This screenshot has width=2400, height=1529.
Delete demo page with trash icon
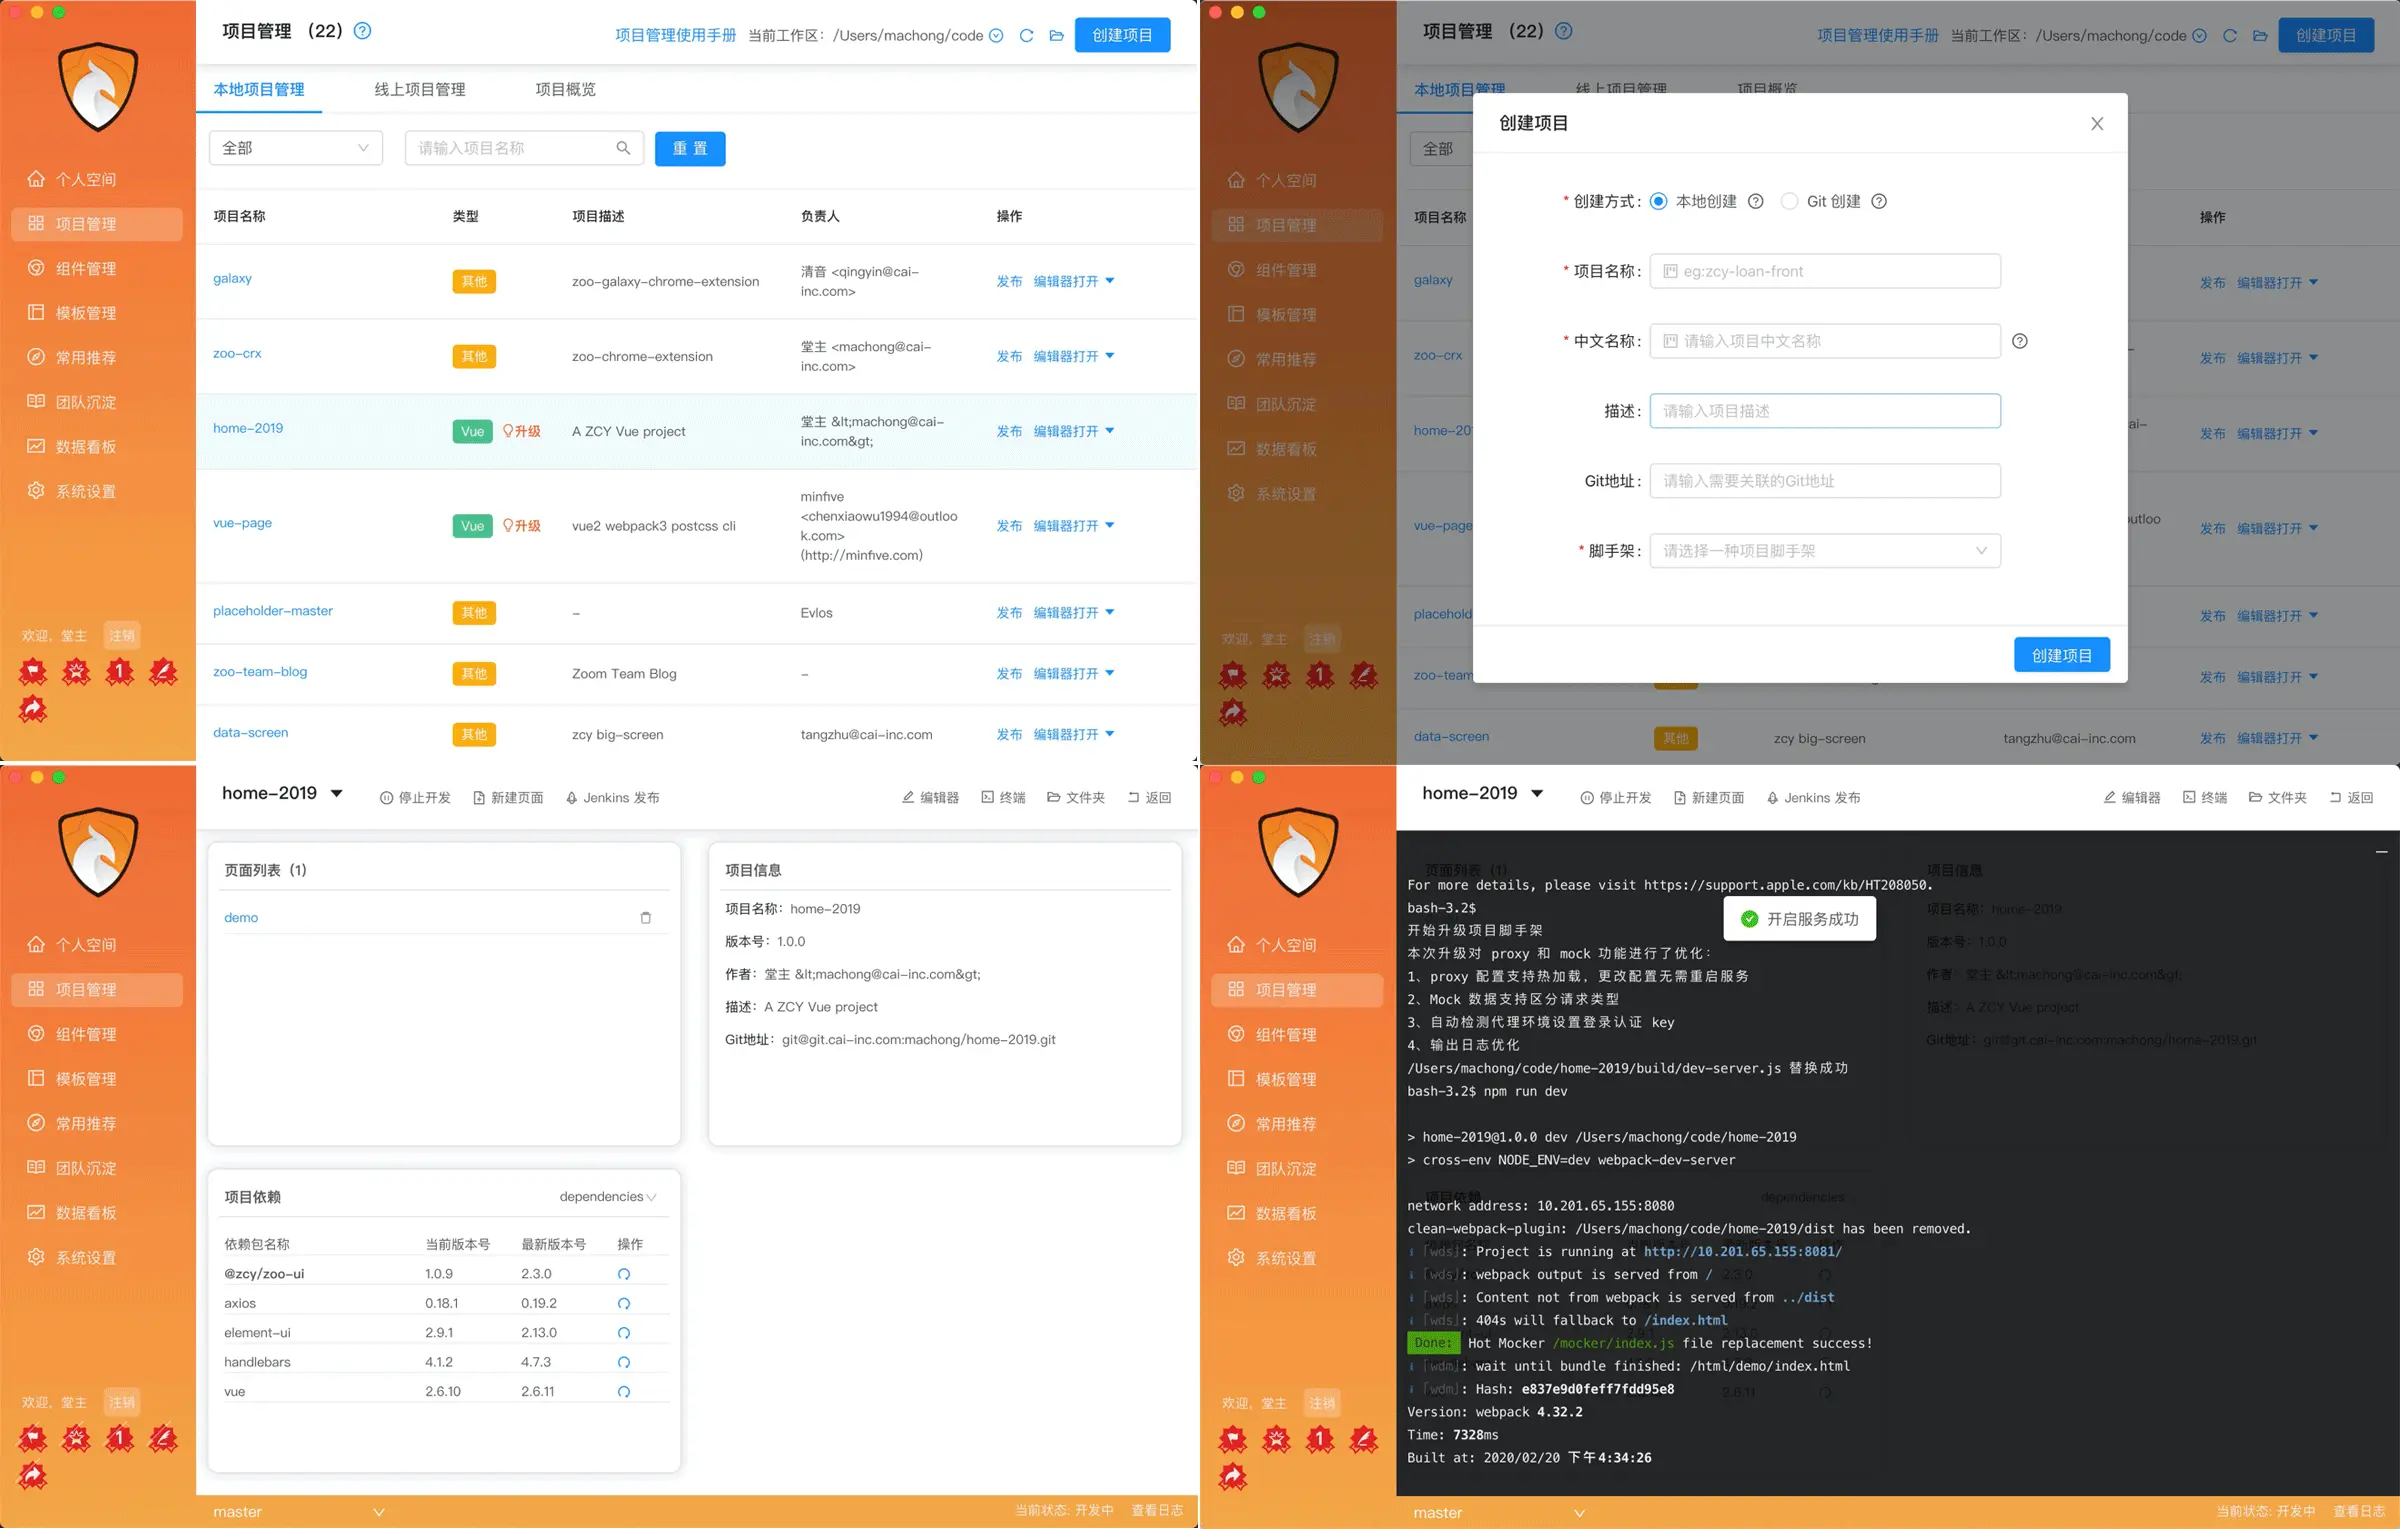tap(646, 918)
